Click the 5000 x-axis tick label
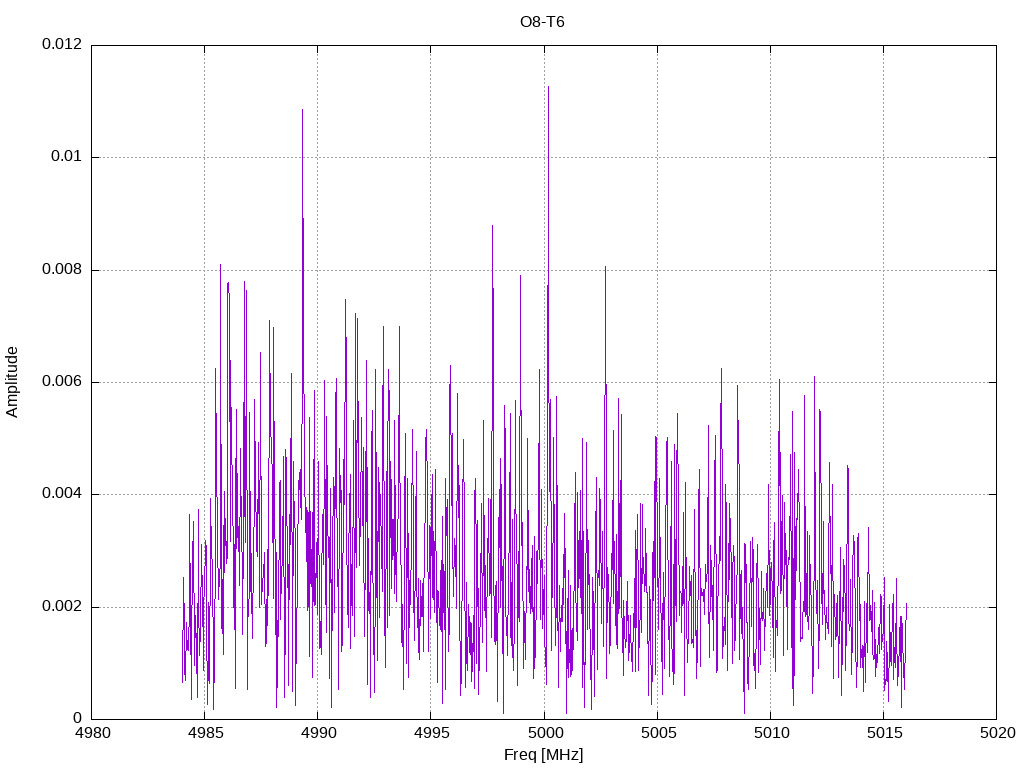This screenshot has height=768, width=1024. point(544,733)
